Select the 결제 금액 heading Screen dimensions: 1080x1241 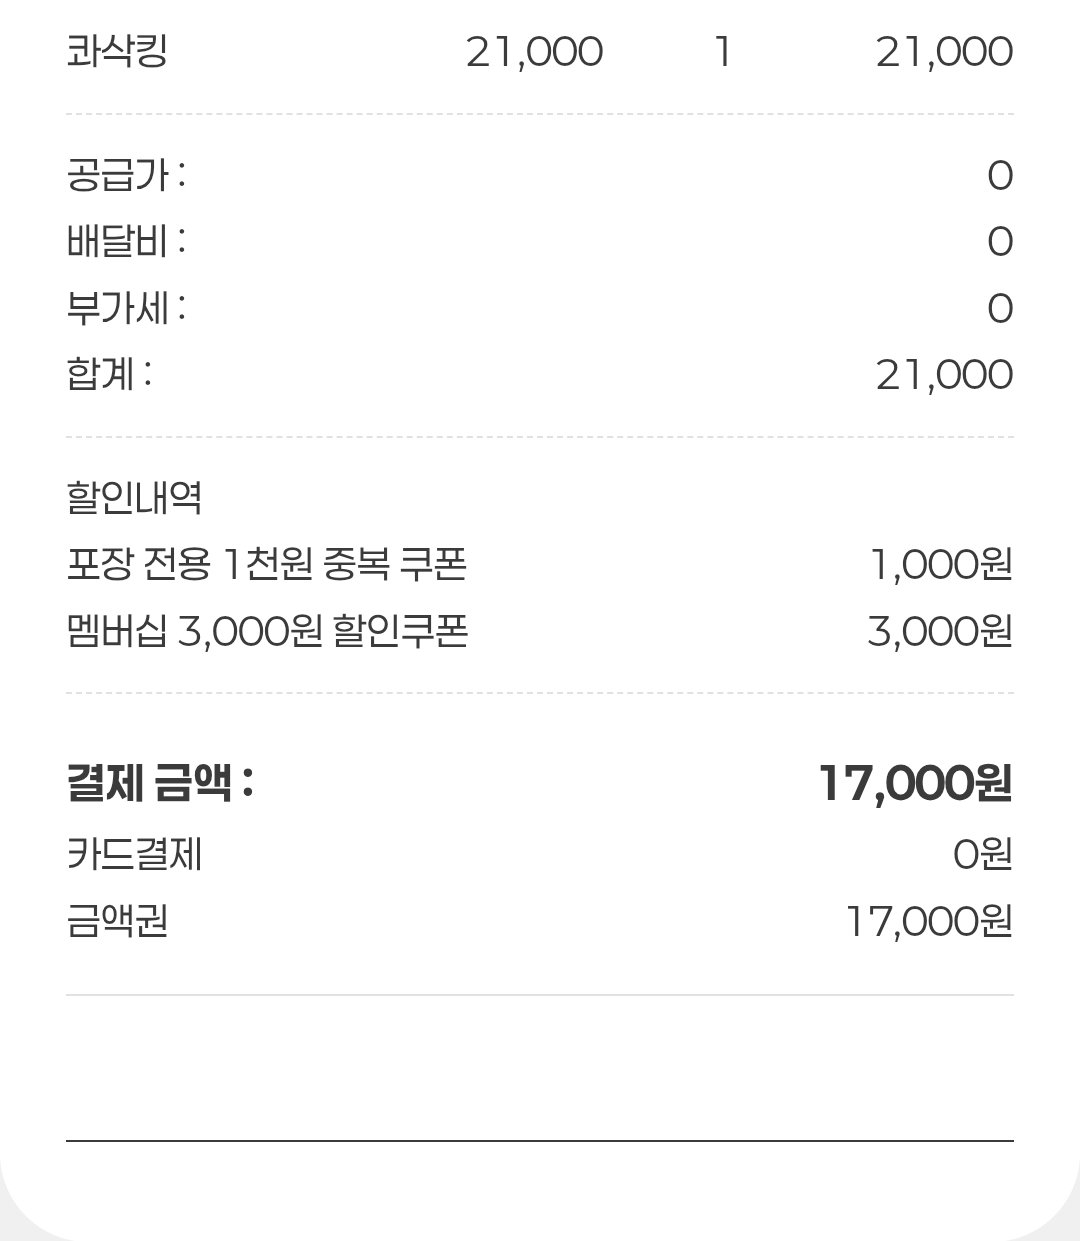click(x=160, y=783)
